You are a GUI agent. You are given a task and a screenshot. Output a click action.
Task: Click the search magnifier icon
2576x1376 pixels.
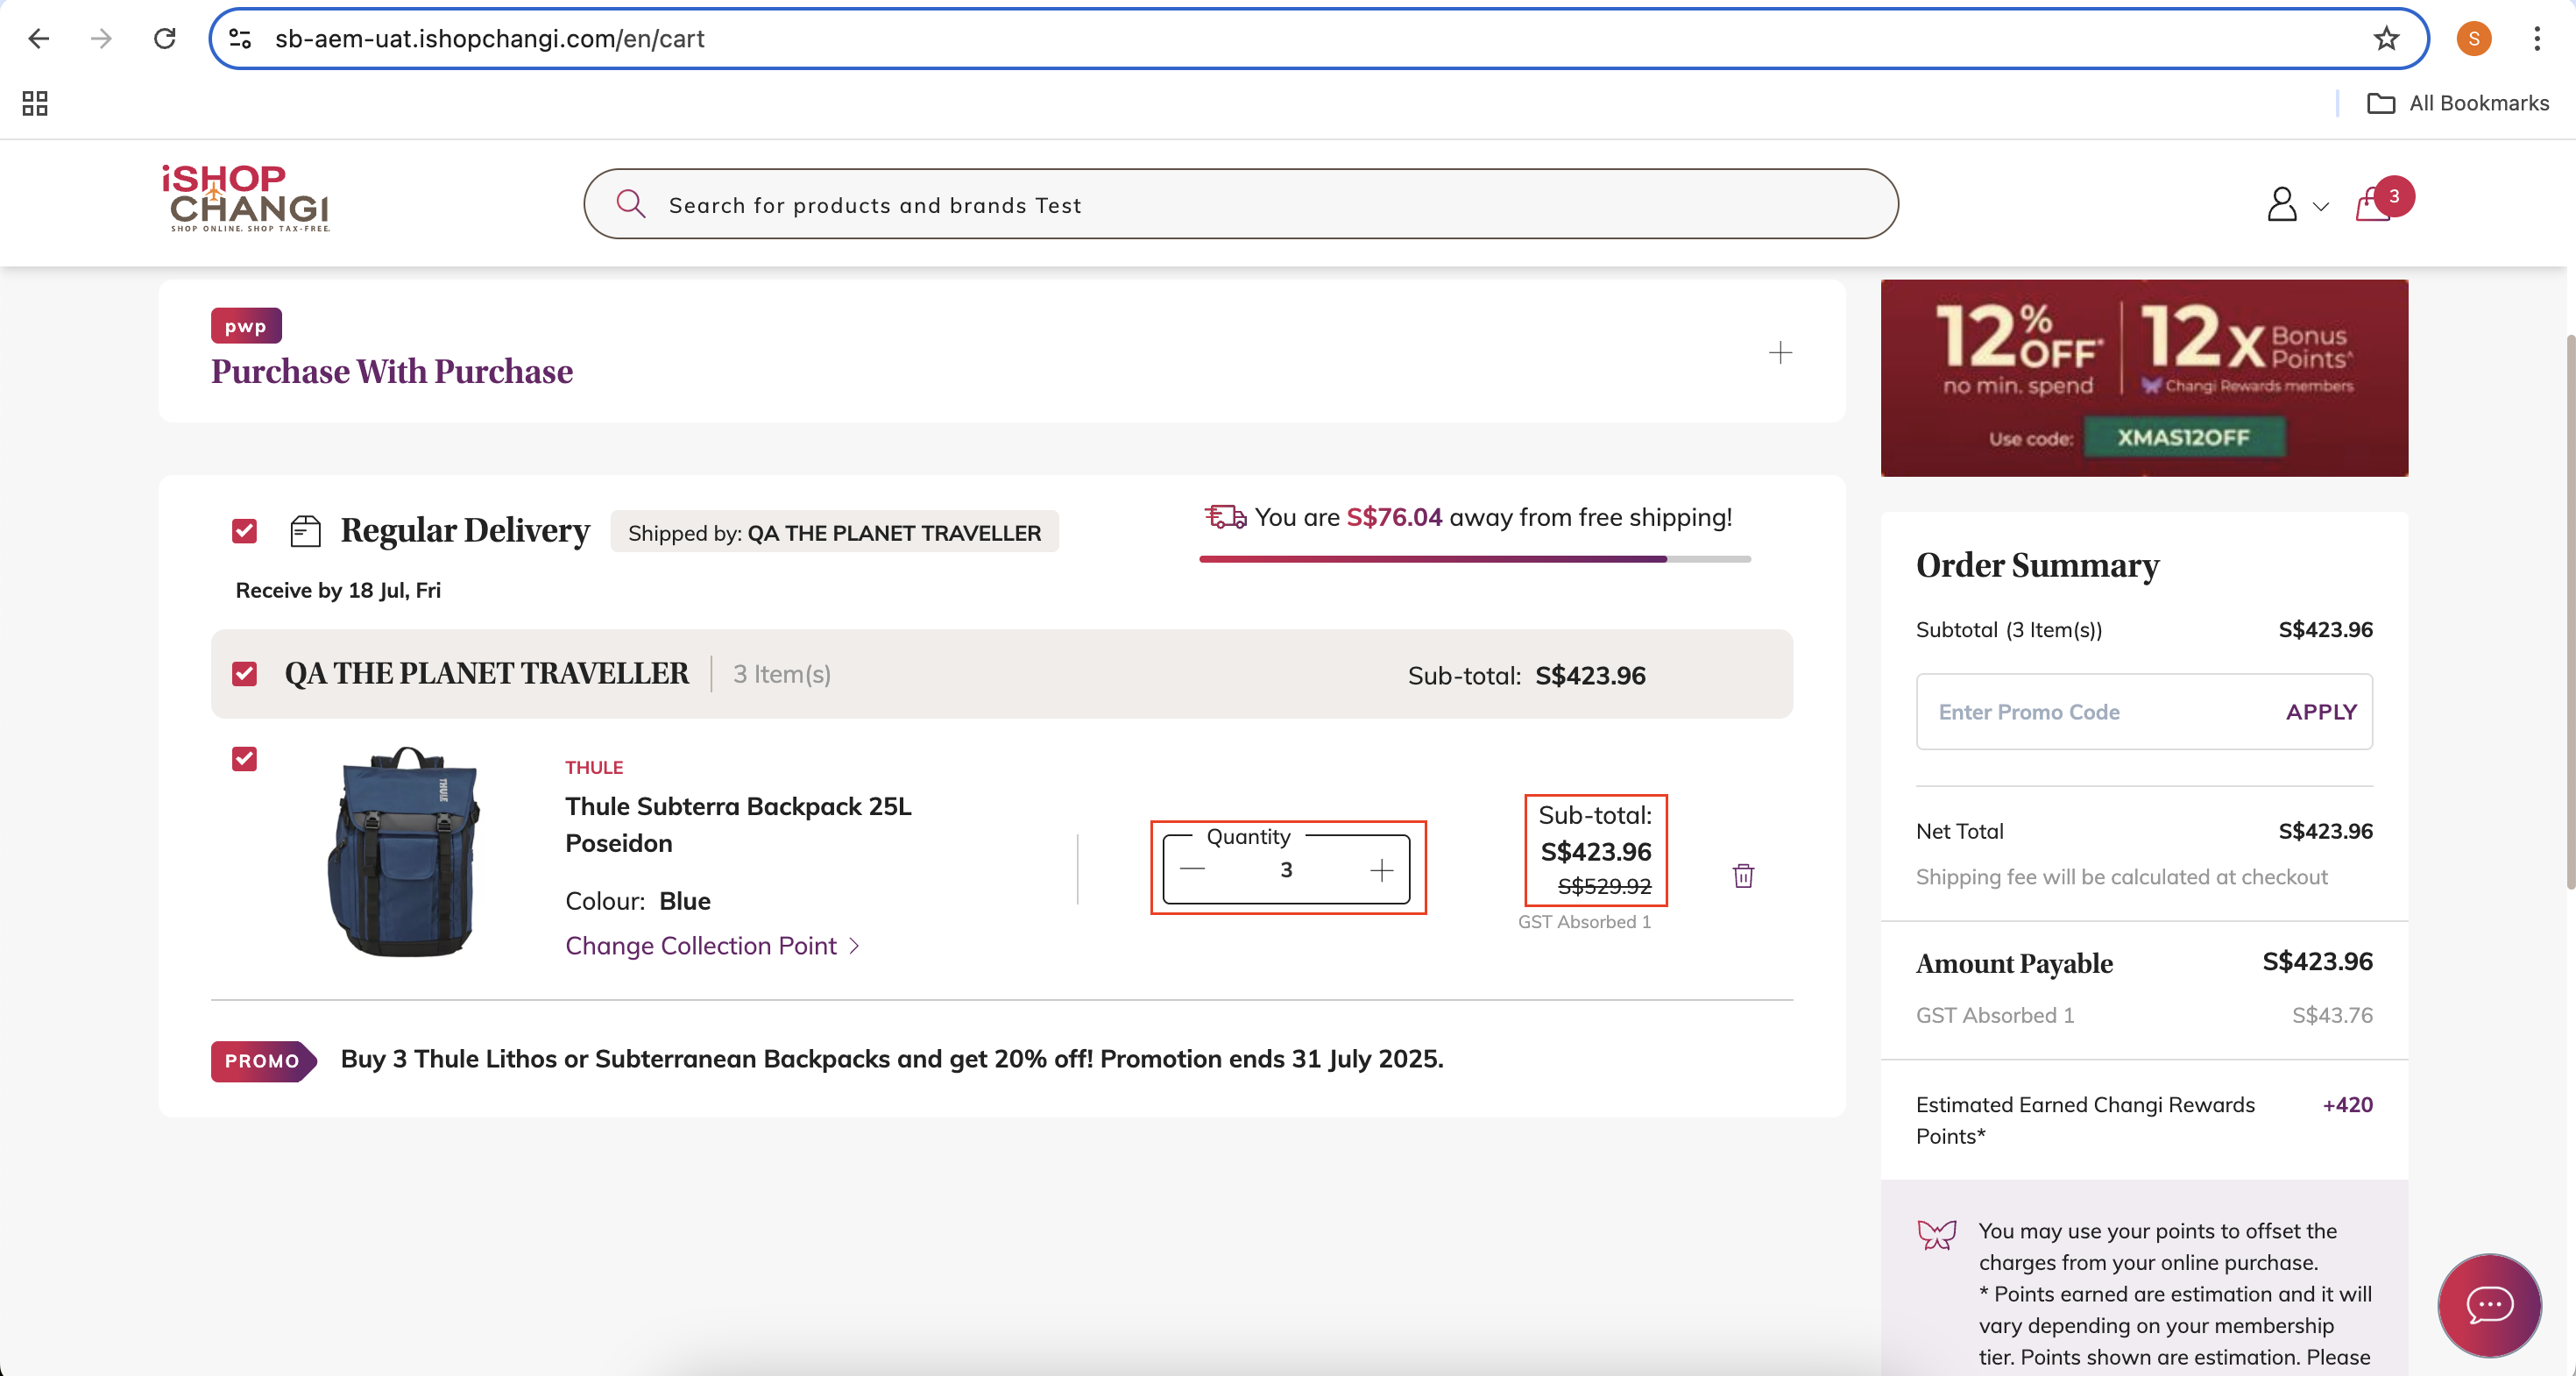(x=631, y=204)
